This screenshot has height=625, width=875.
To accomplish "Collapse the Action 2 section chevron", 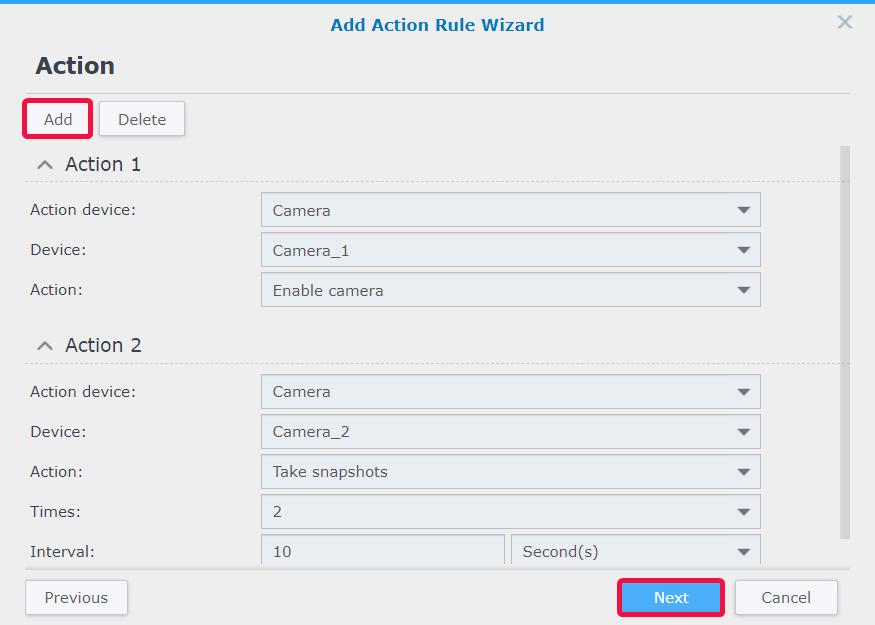I will tap(45, 346).
